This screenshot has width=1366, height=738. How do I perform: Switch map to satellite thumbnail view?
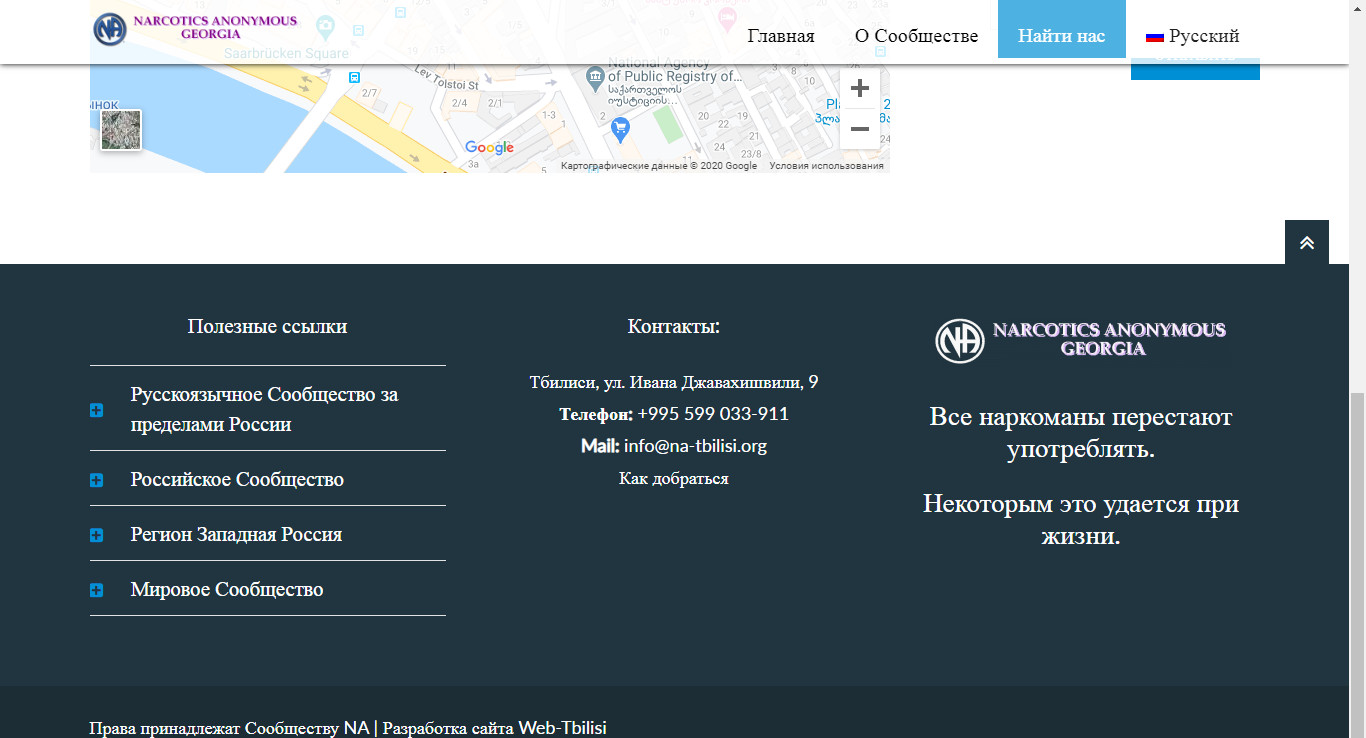(121, 130)
